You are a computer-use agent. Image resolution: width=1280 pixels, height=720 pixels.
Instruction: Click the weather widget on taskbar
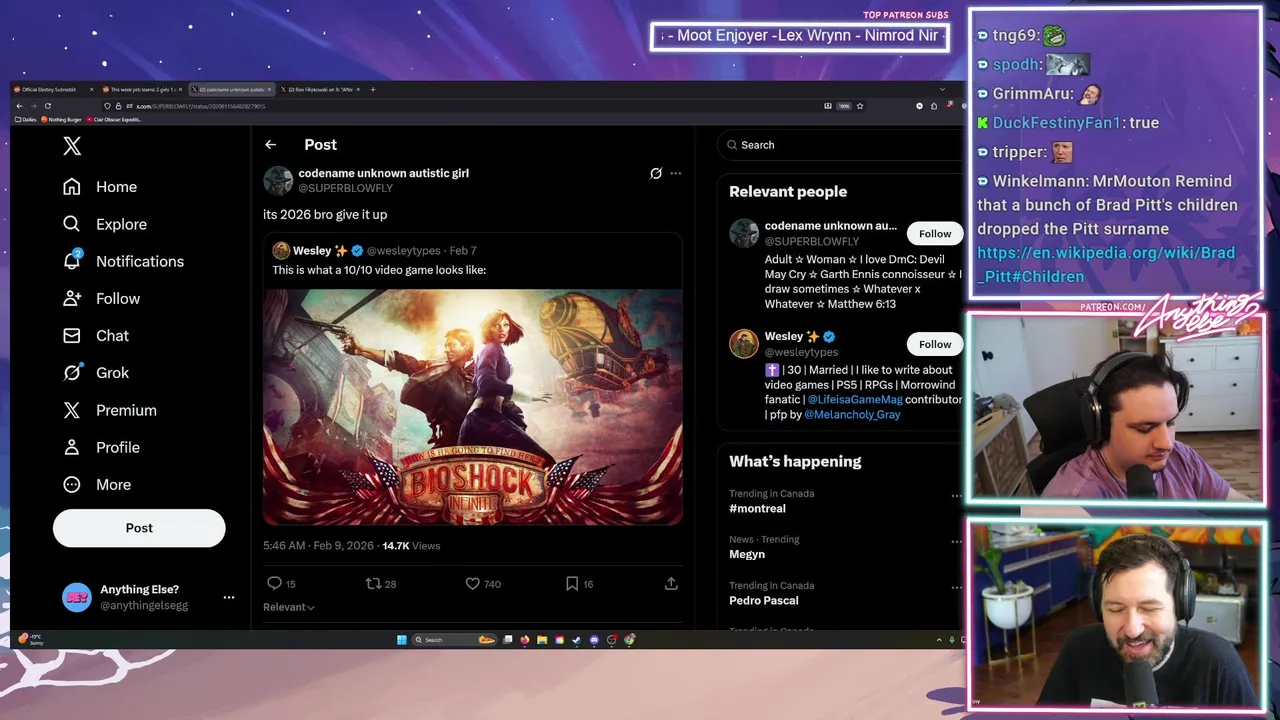(30, 639)
